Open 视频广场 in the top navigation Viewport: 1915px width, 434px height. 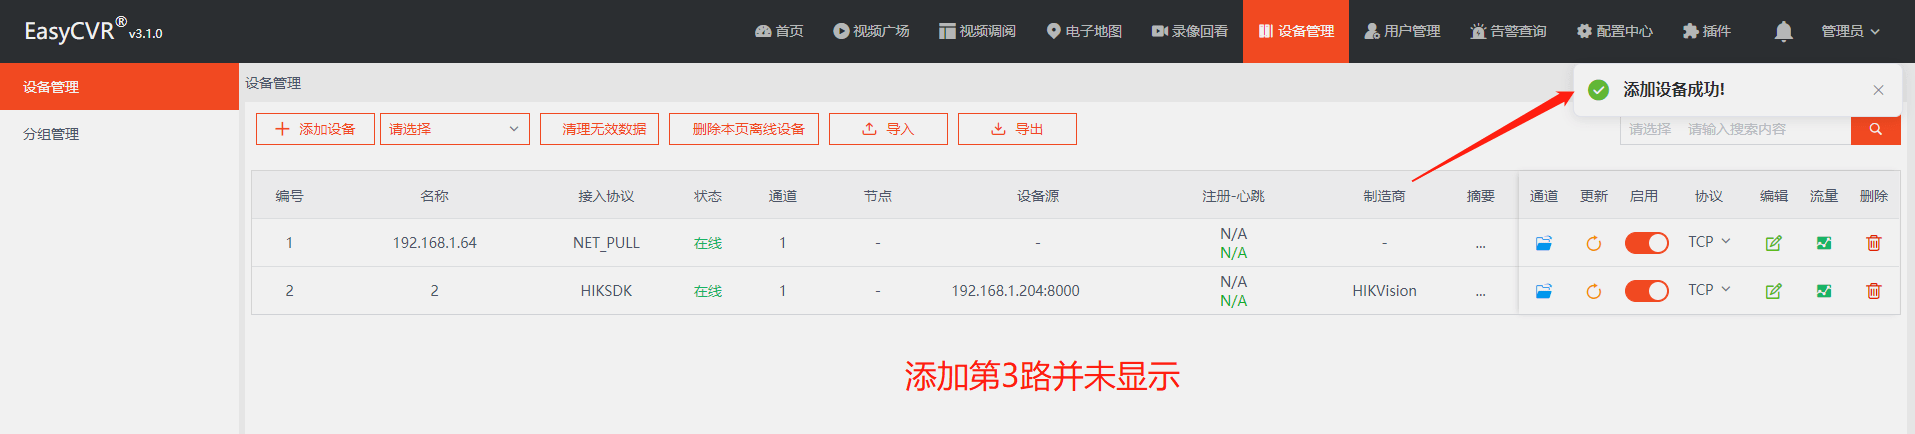click(871, 31)
